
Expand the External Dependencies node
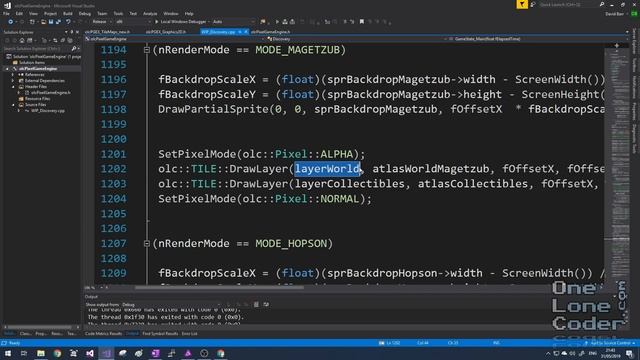point(13,81)
